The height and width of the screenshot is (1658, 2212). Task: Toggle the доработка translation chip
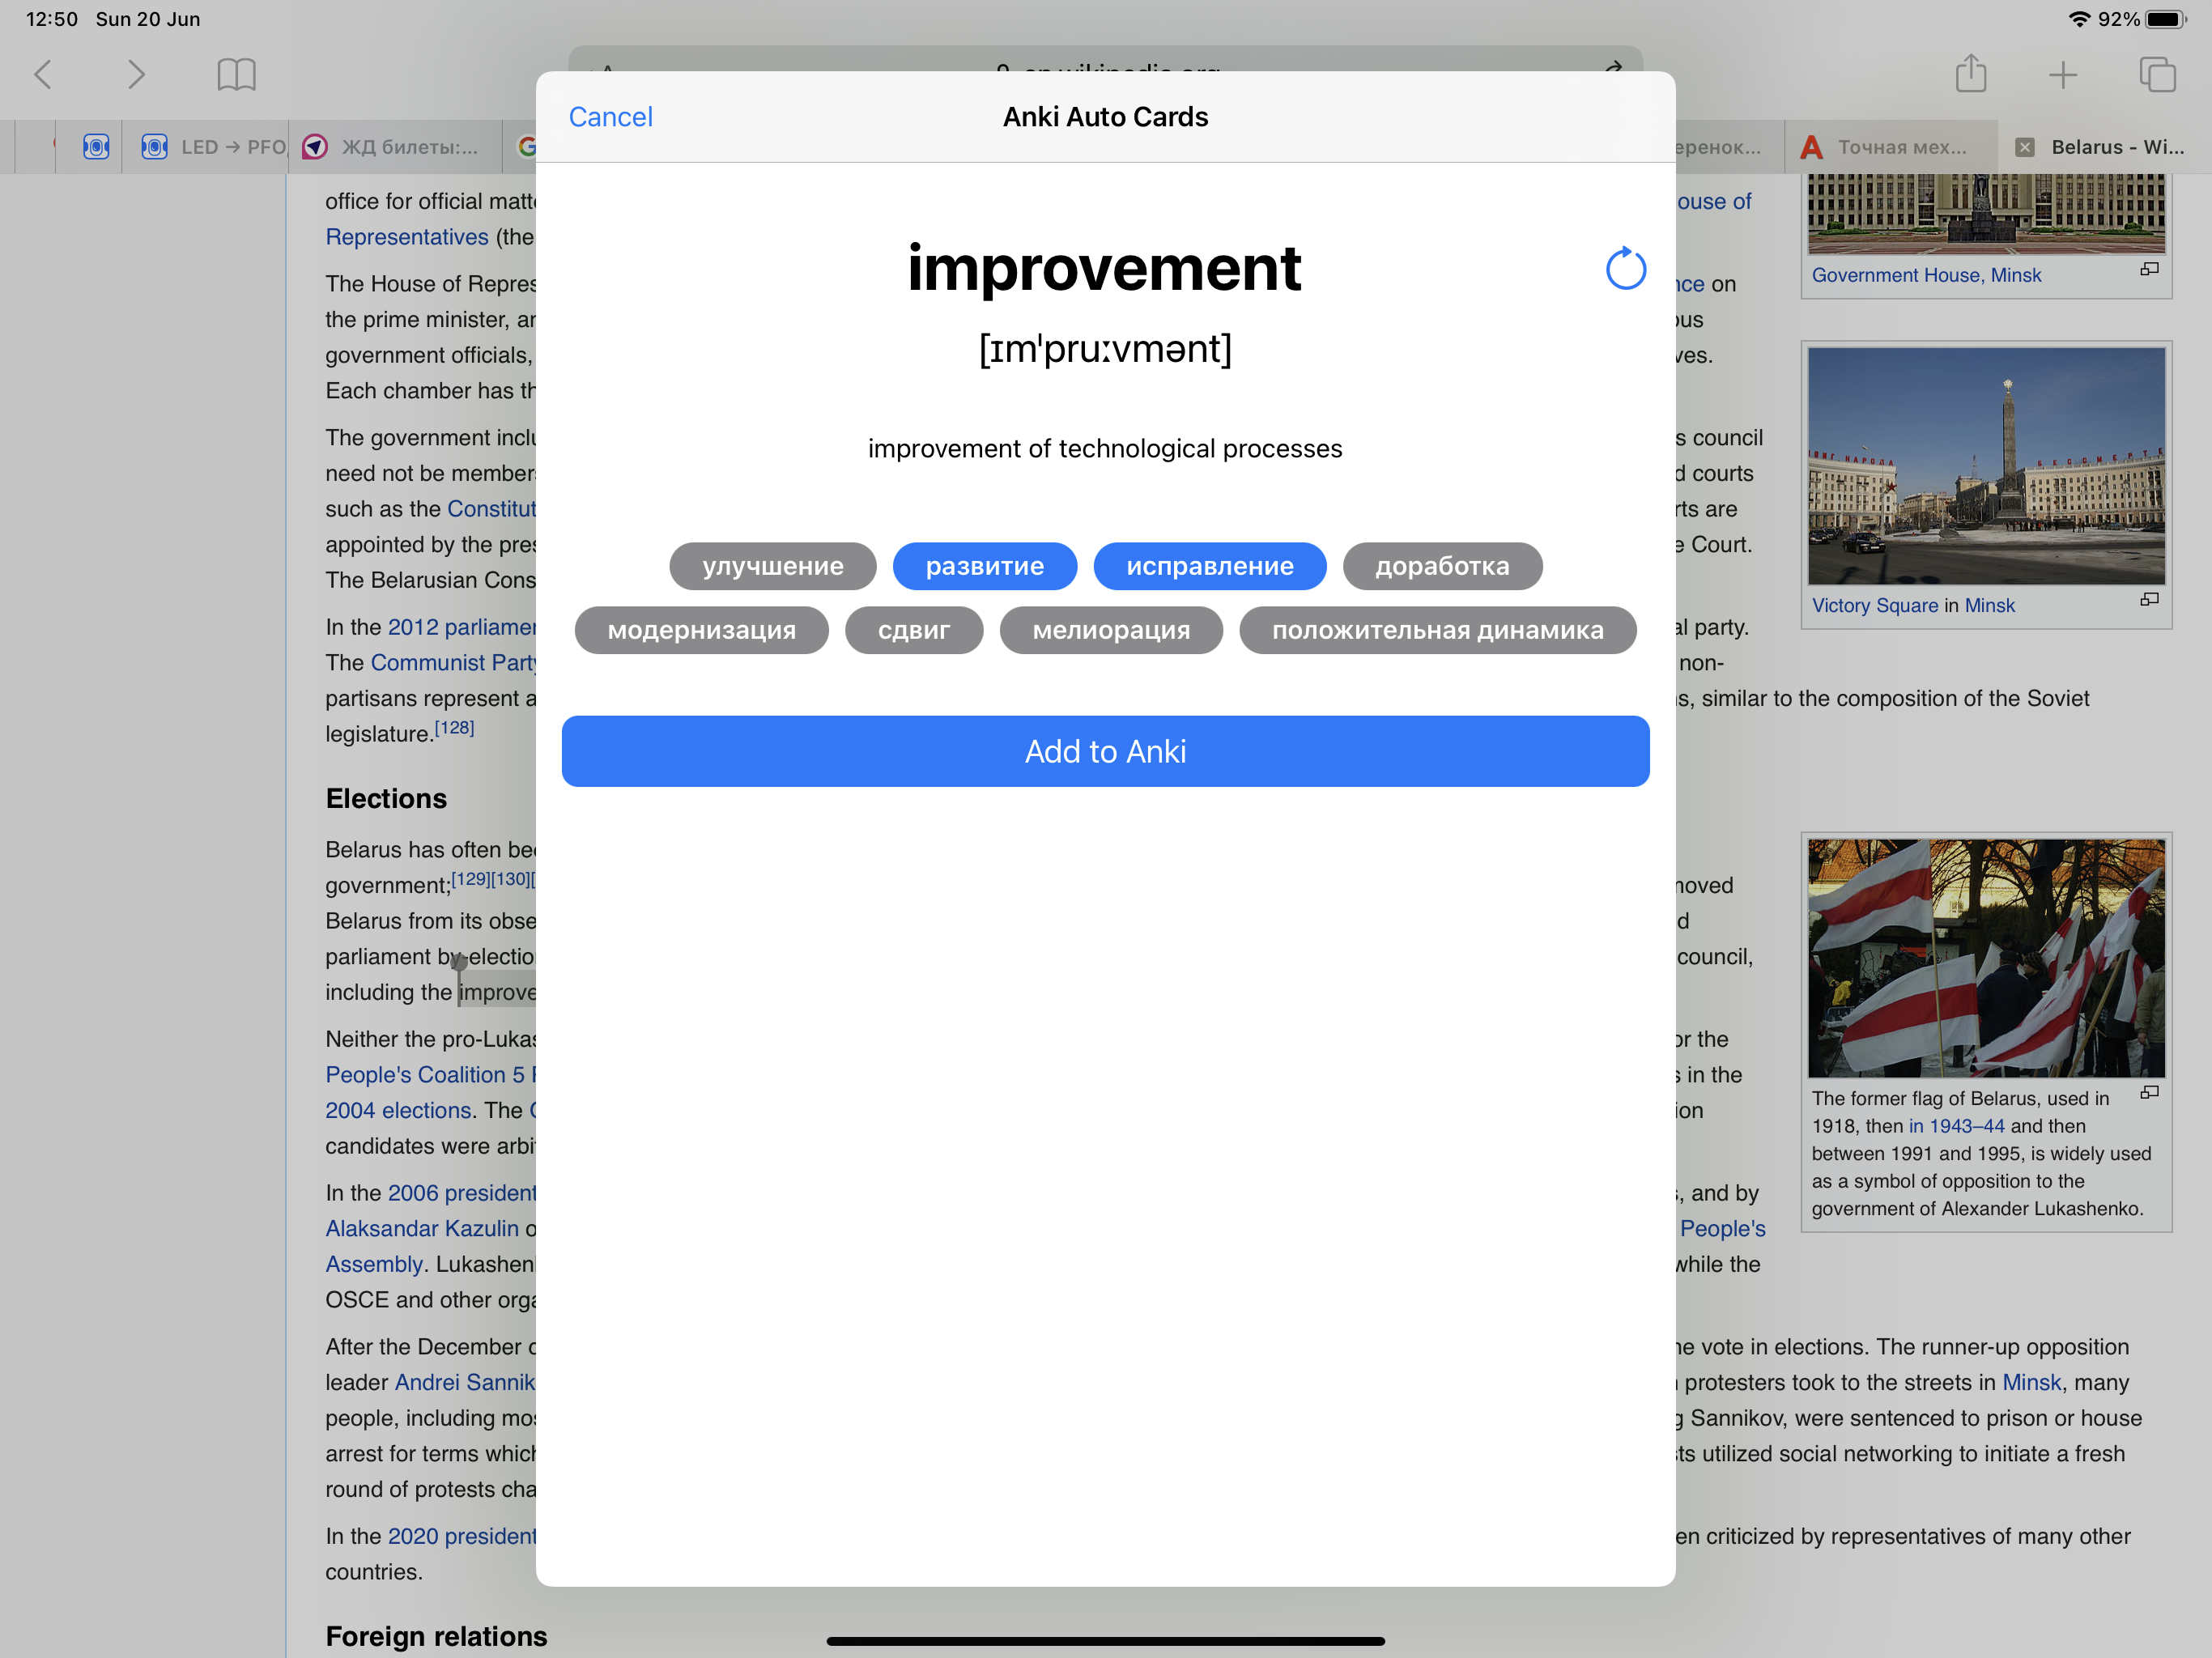pyautogui.click(x=1442, y=566)
